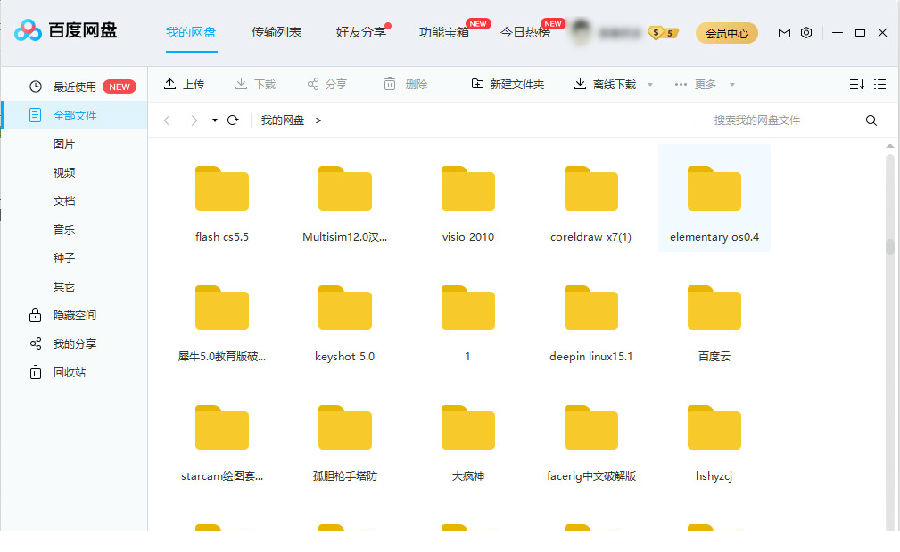This screenshot has width=900, height=552.
Task: Open 功能宝箱 tab
Action: [443, 32]
